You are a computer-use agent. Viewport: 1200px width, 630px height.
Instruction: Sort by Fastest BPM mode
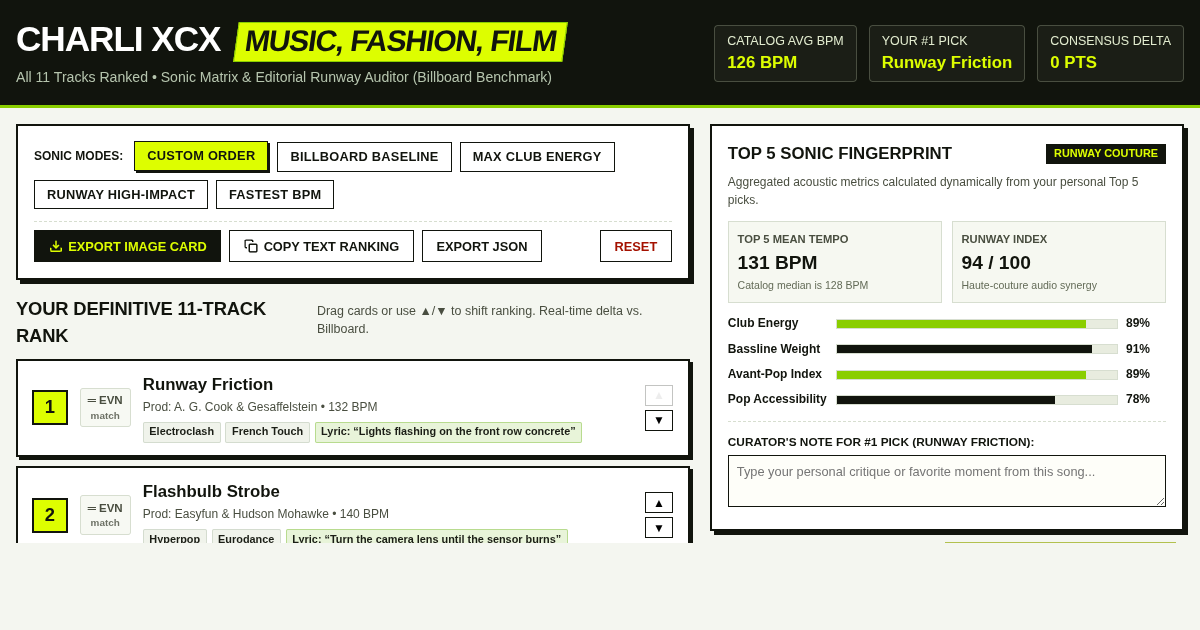(275, 194)
